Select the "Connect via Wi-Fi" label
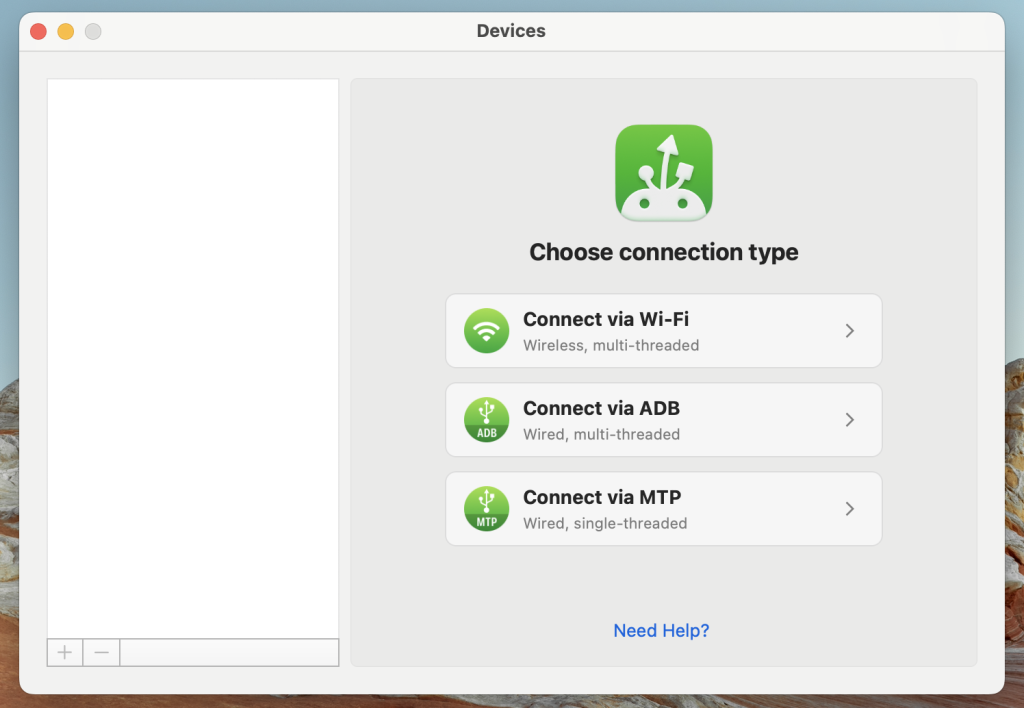1024x708 pixels. click(x=606, y=320)
